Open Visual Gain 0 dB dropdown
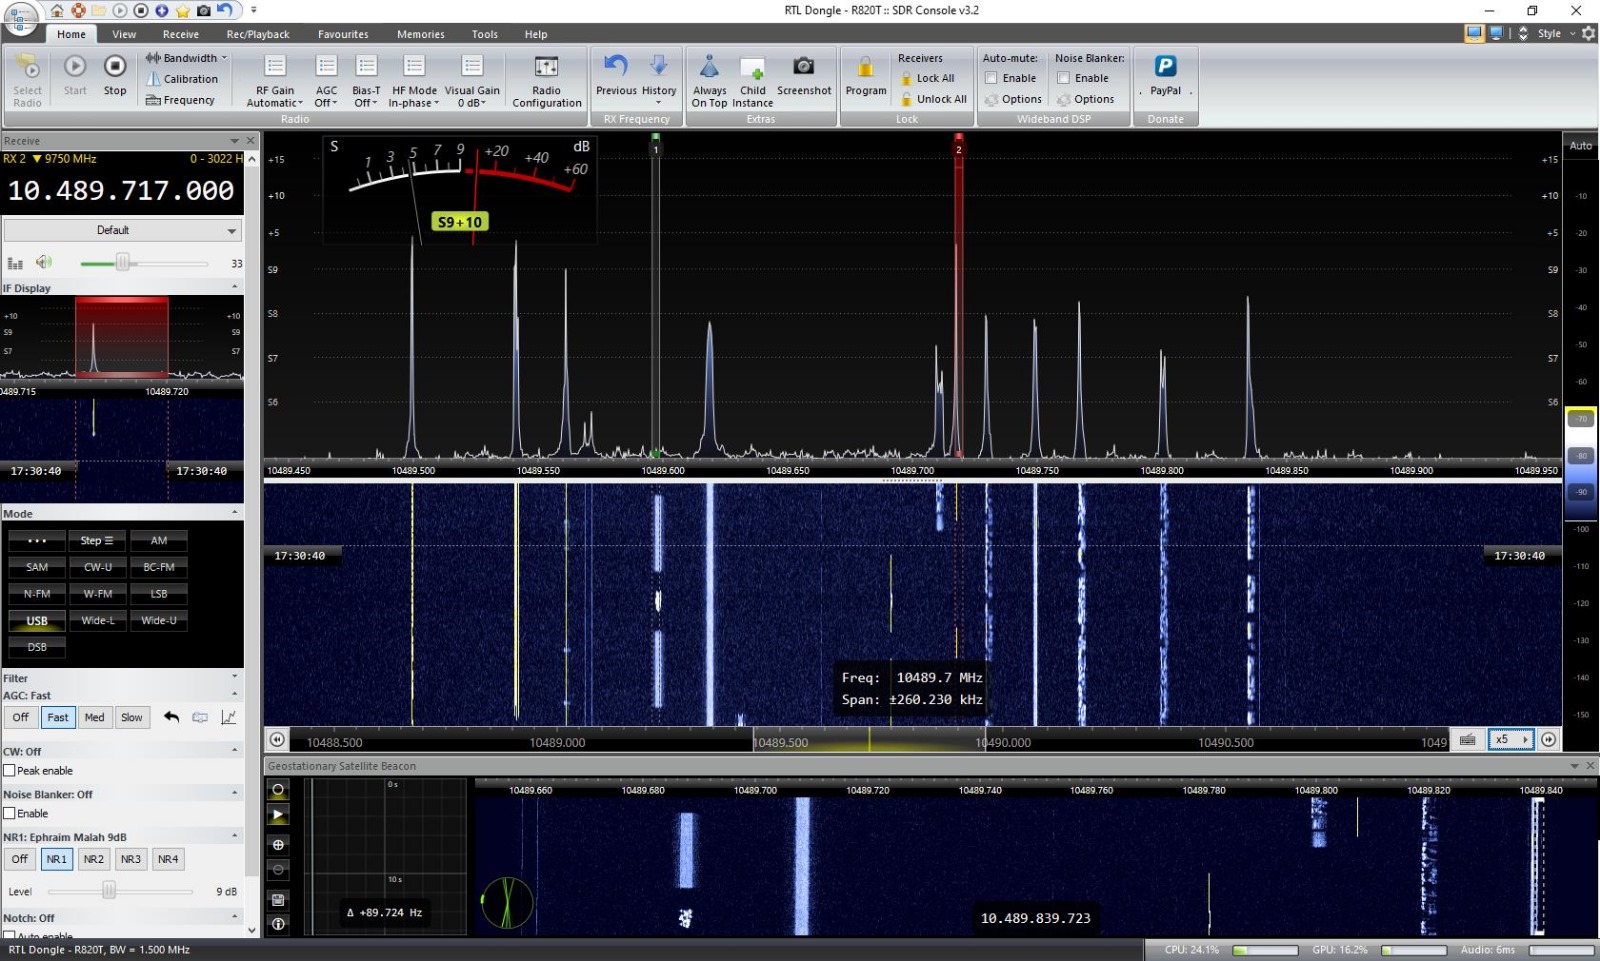Screen dimensions: 1600x961 click(x=472, y=80)
